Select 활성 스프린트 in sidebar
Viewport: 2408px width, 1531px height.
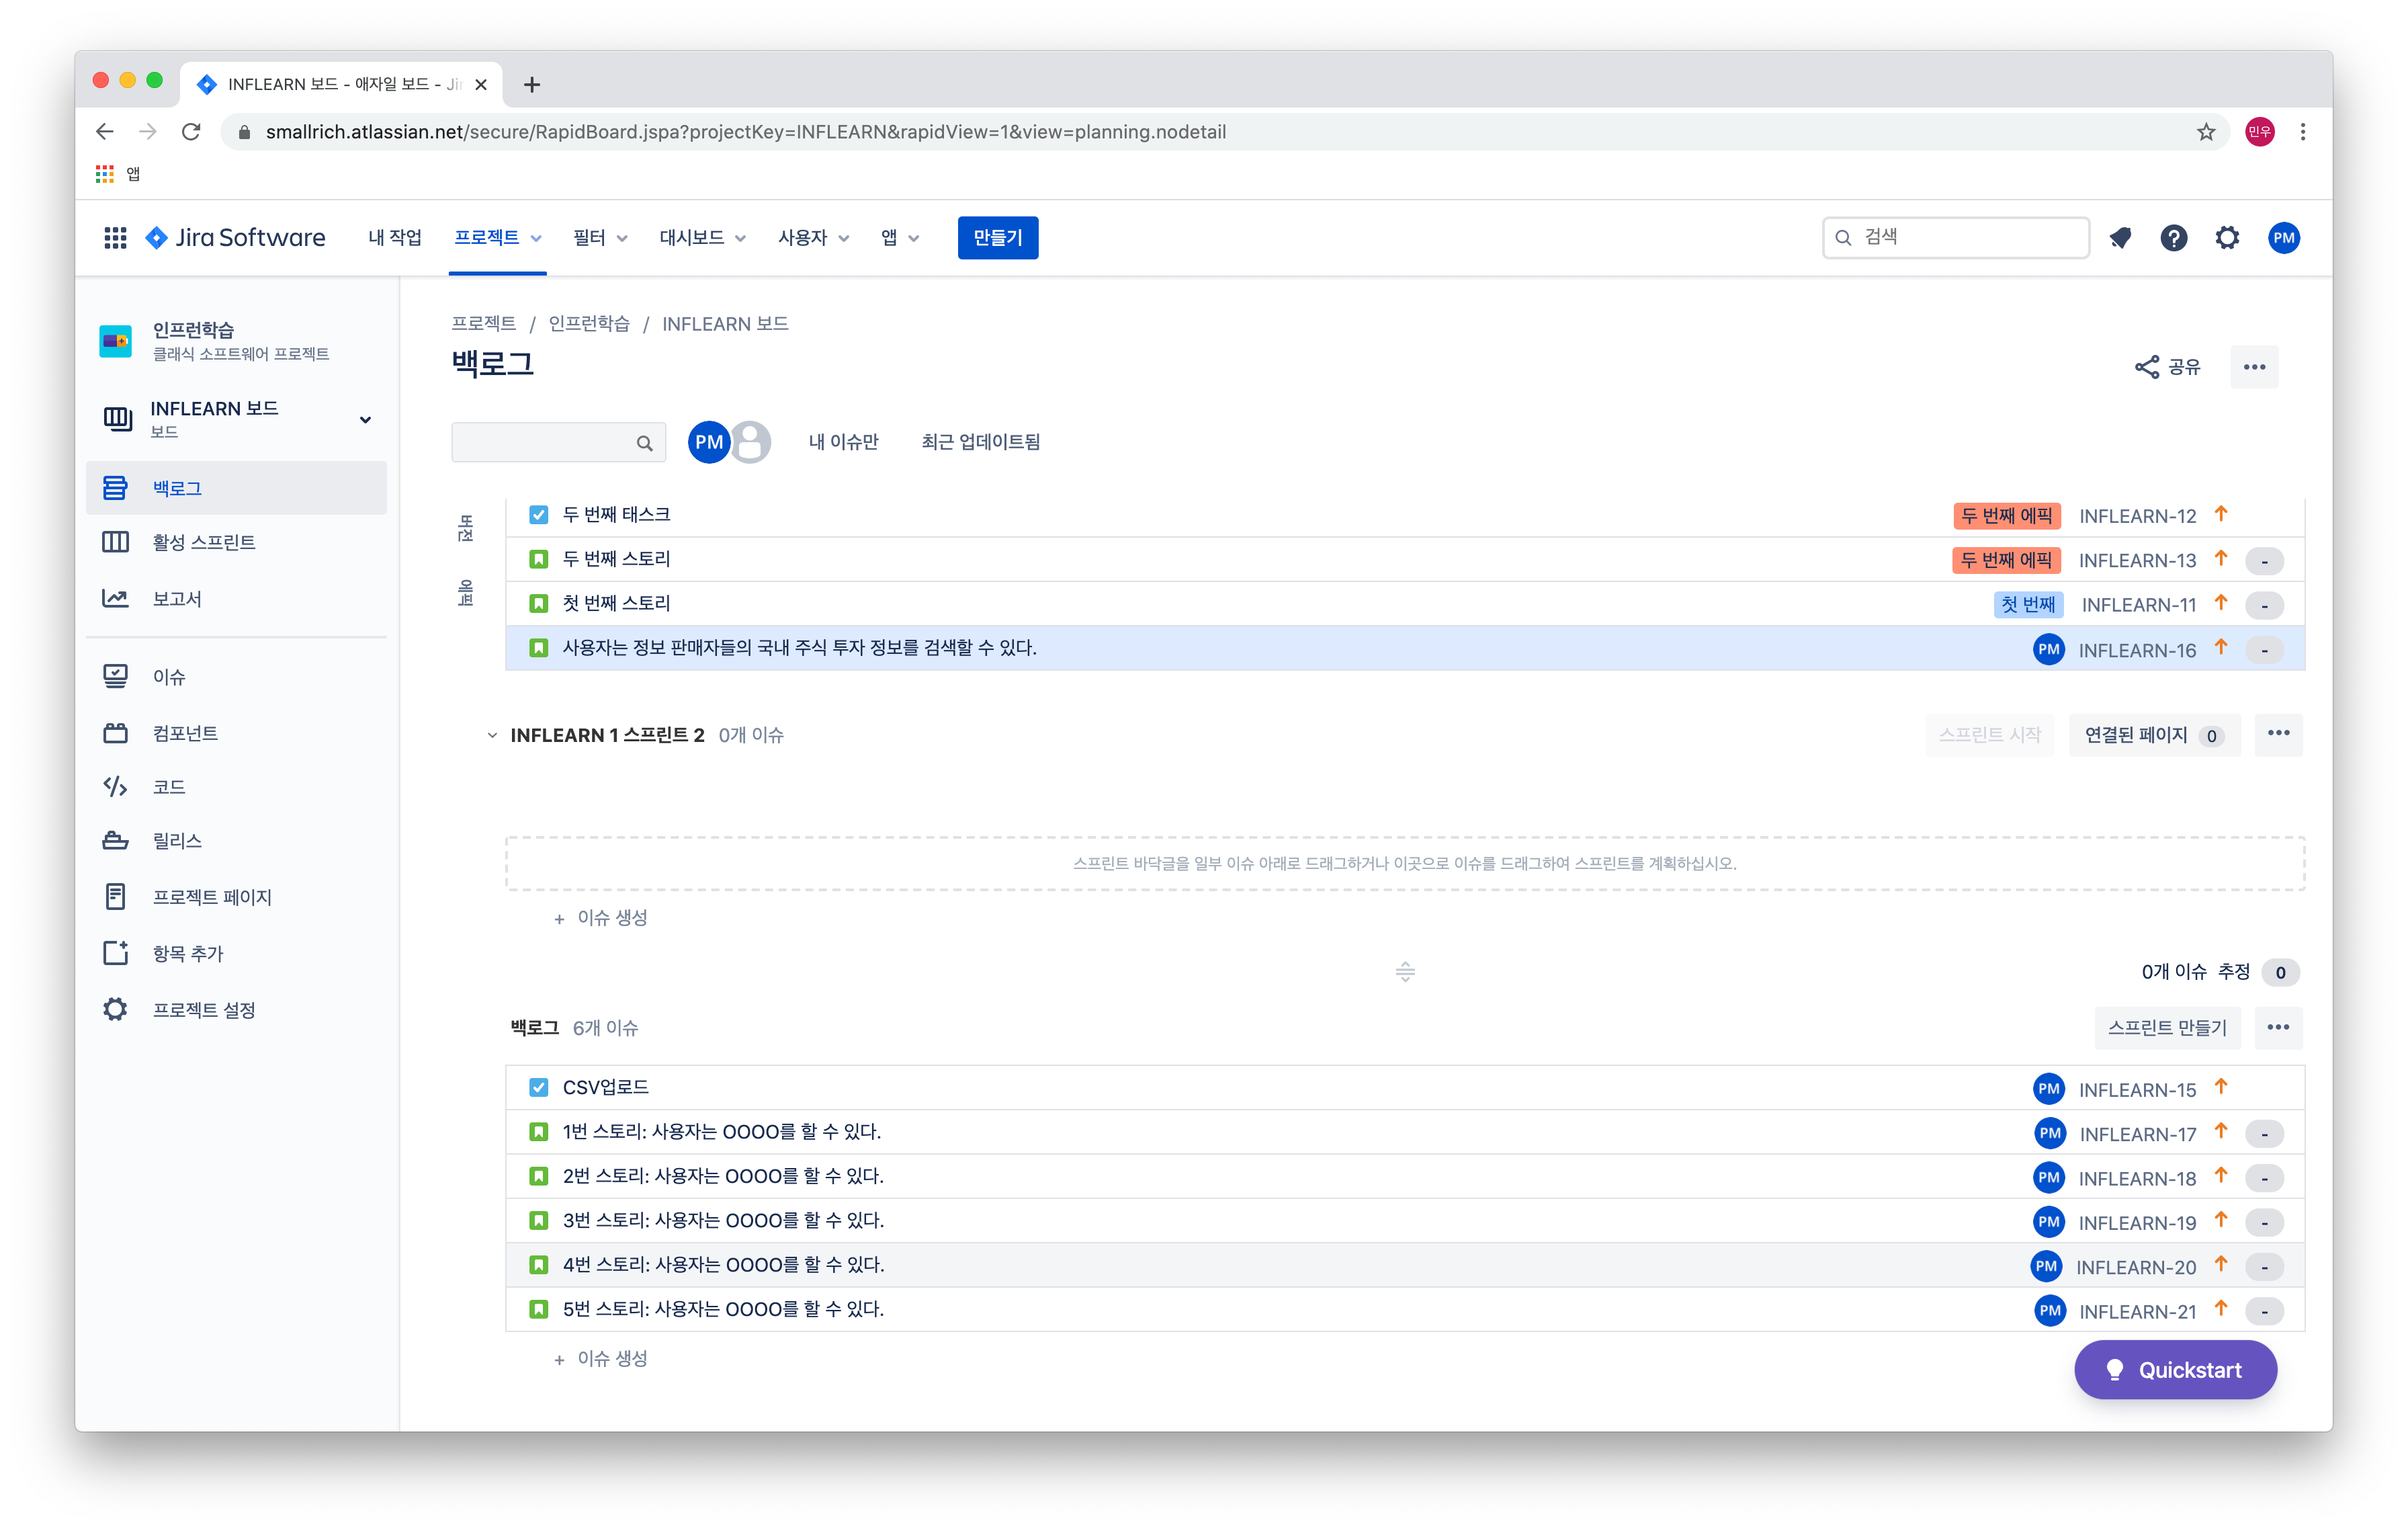click(204, 542)
